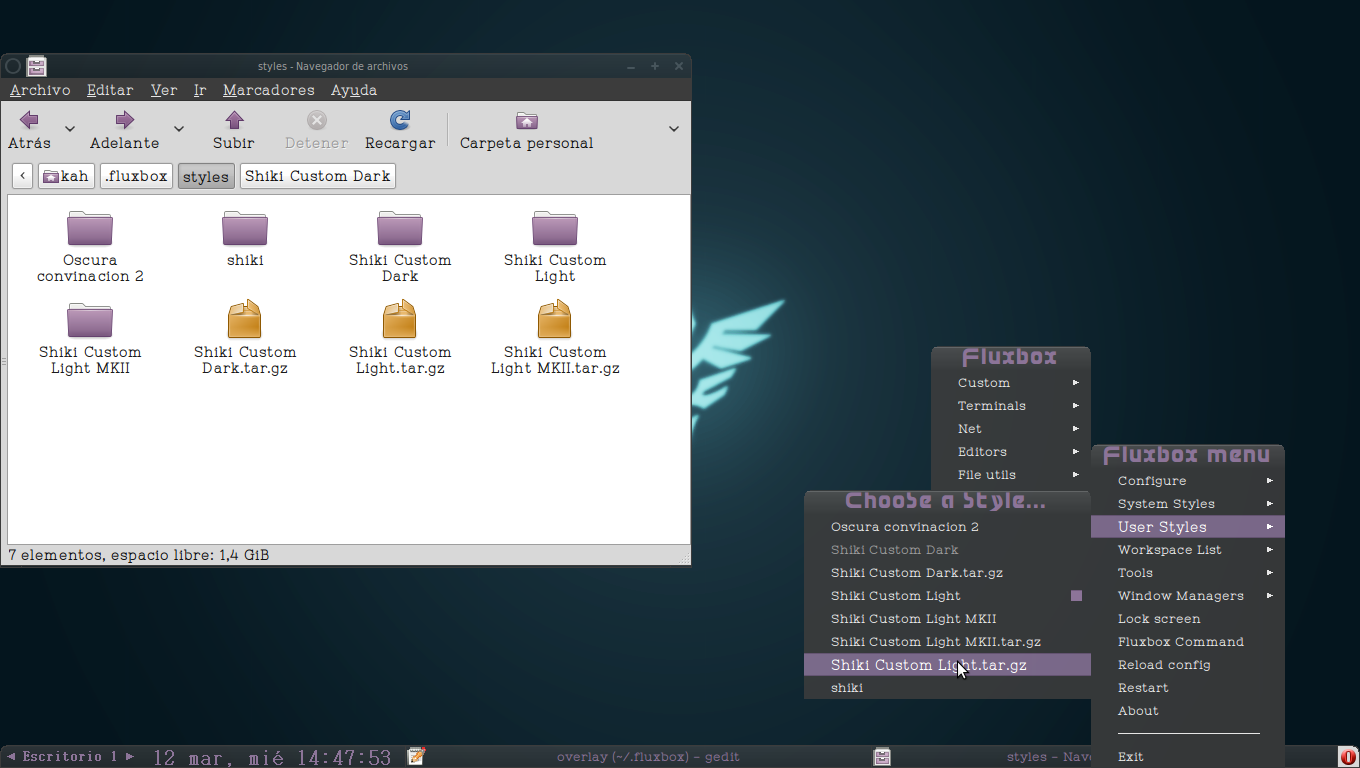Open the System Styles submenu
The height and width of the screenshot is (768, 1360).
(1188, 504)
